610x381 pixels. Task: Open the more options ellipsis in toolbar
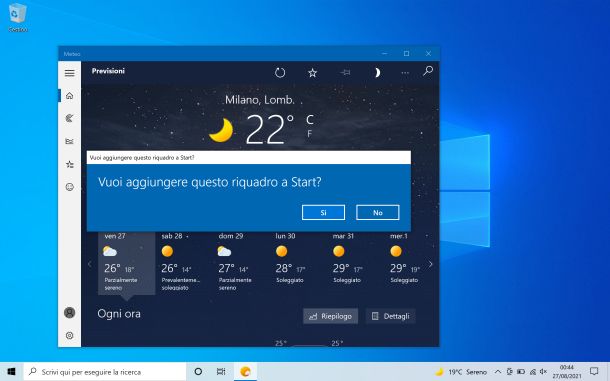(x=405, y=73)
